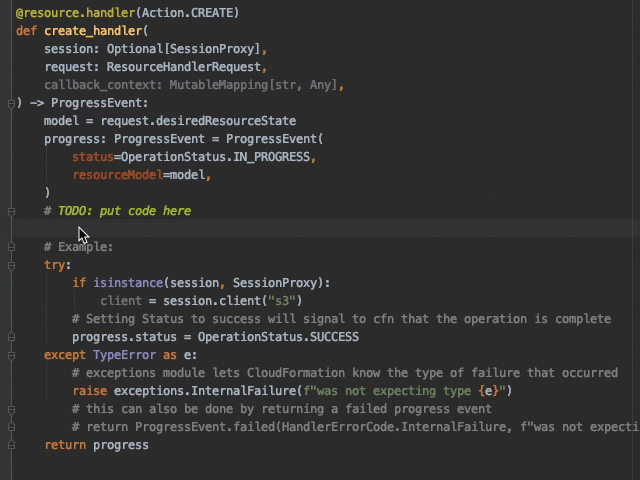The width and height of the screenshot is (640, 480).
Task: Click 'status' keyword argument name
Action: [93, 157]
